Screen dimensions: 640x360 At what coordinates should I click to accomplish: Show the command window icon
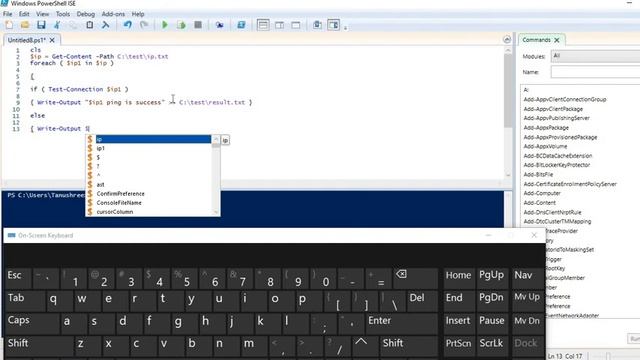click(317, 25)
